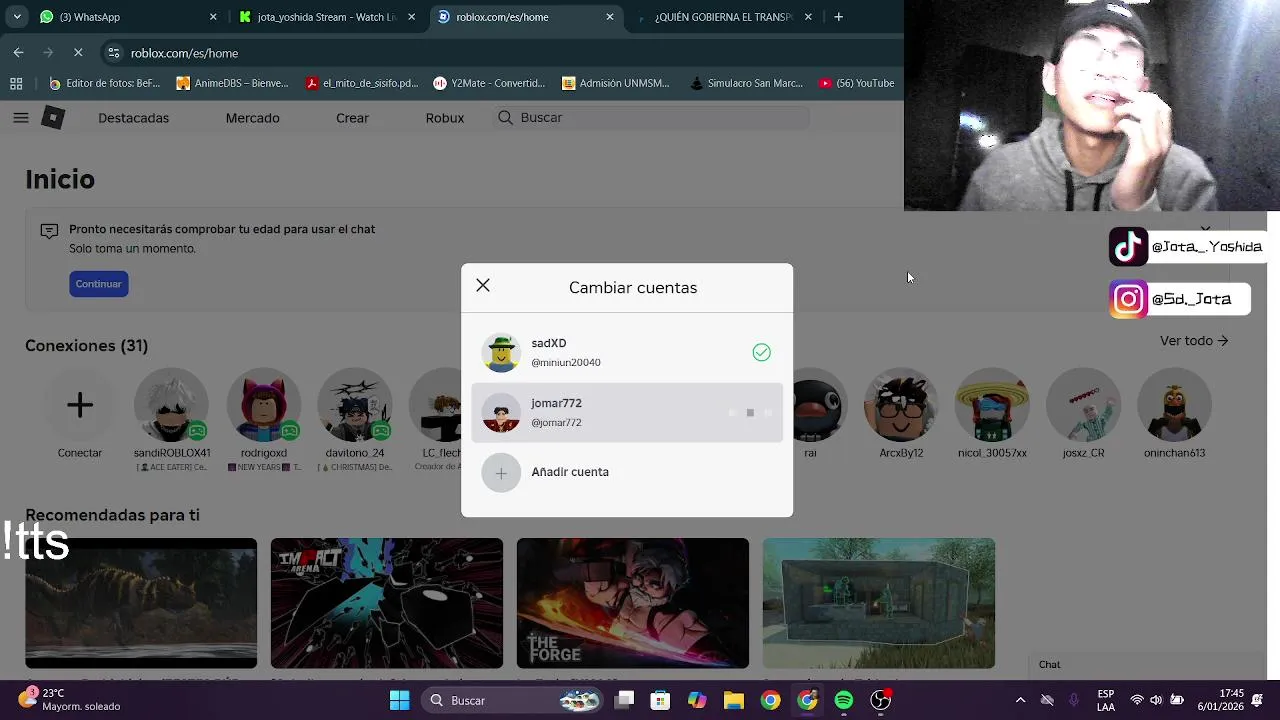Click the Windows Start button
Screen dimensions: 1280x720
pos(399,700)
